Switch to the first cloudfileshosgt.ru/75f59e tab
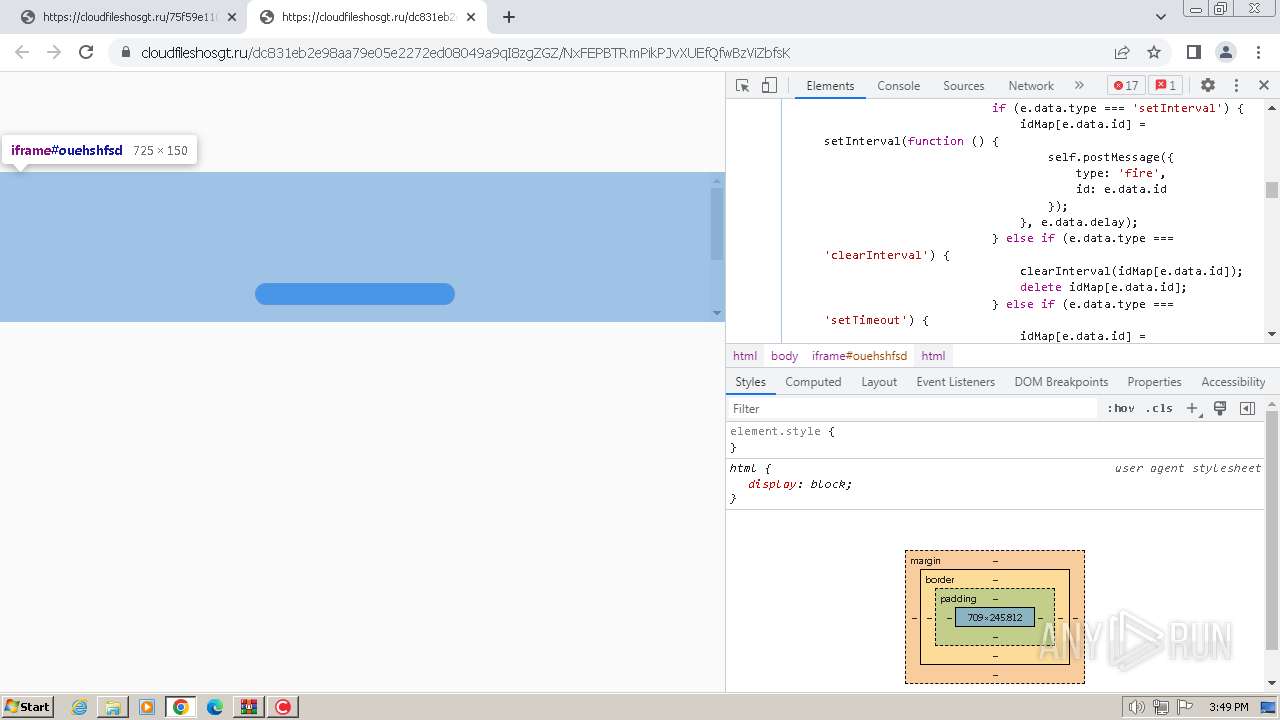The width and height of the screenshot is (1280, 720). (x=125, y=17)
